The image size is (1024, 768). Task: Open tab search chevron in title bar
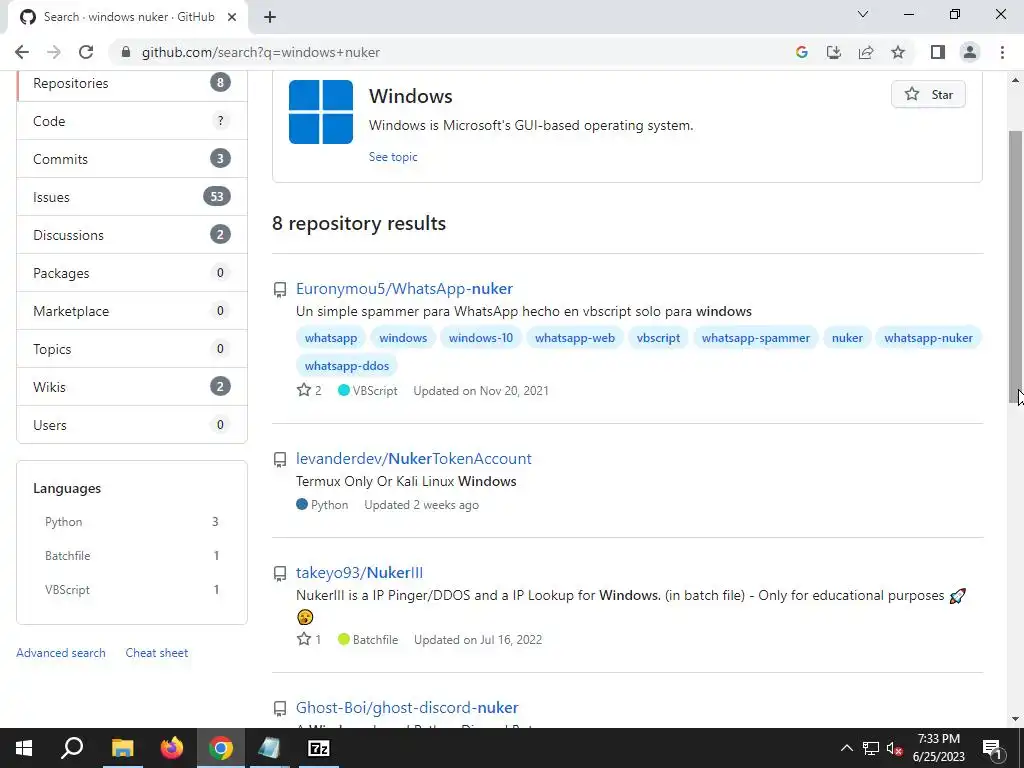click(x=863, y=14)
